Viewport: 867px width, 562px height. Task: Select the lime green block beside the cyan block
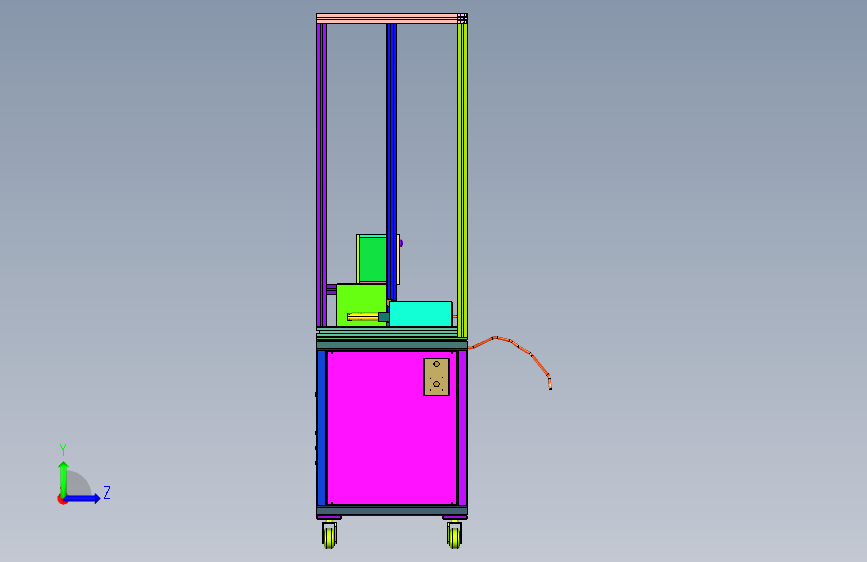tap(361, 299)
